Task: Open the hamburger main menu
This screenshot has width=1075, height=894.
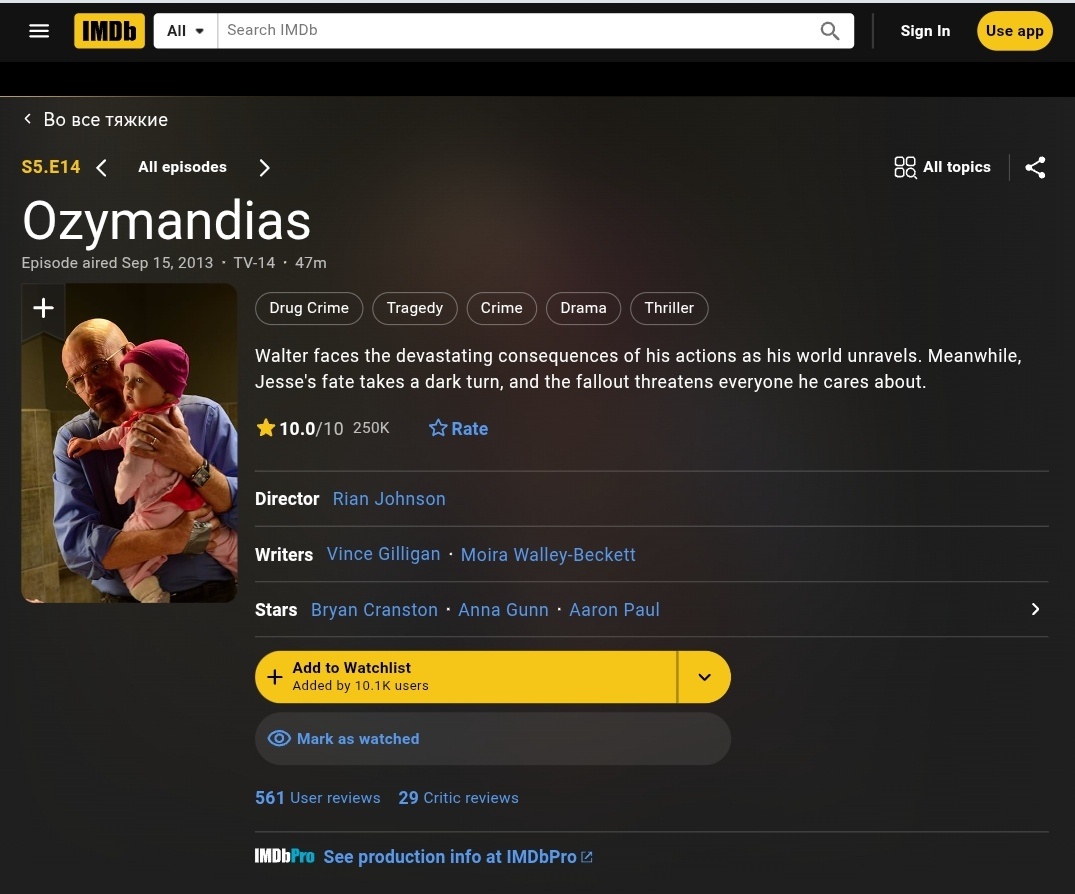Action: pos(39,31)
